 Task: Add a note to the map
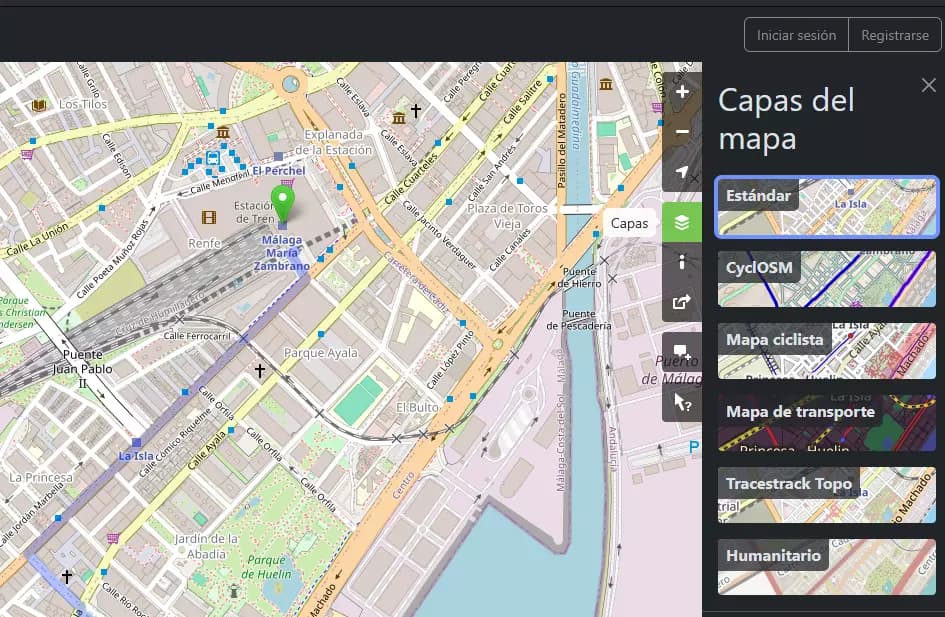click(682, 352)
